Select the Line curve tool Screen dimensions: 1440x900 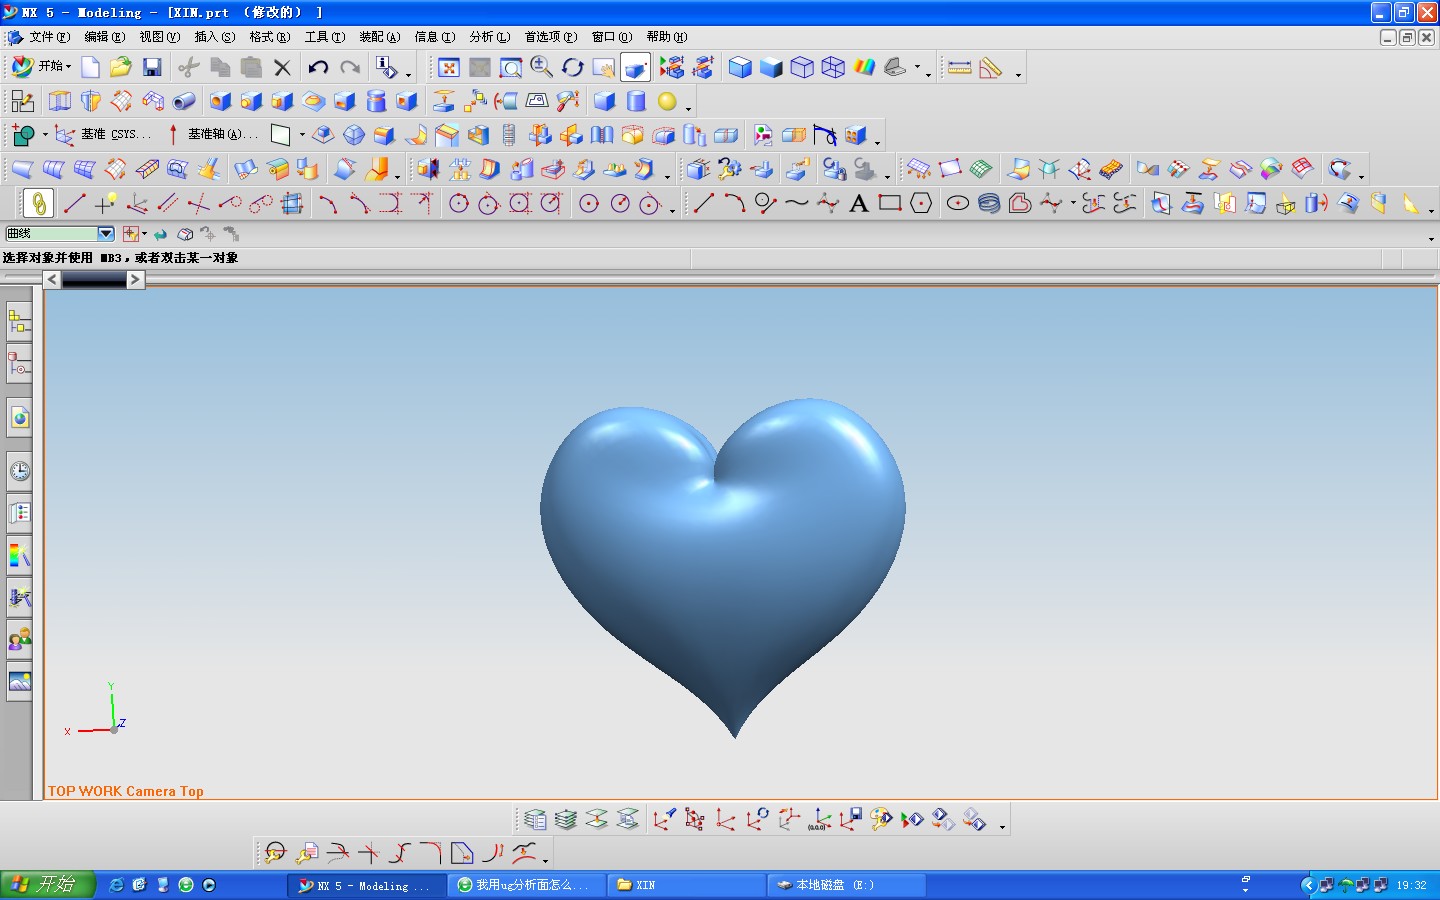pos(703,203)
